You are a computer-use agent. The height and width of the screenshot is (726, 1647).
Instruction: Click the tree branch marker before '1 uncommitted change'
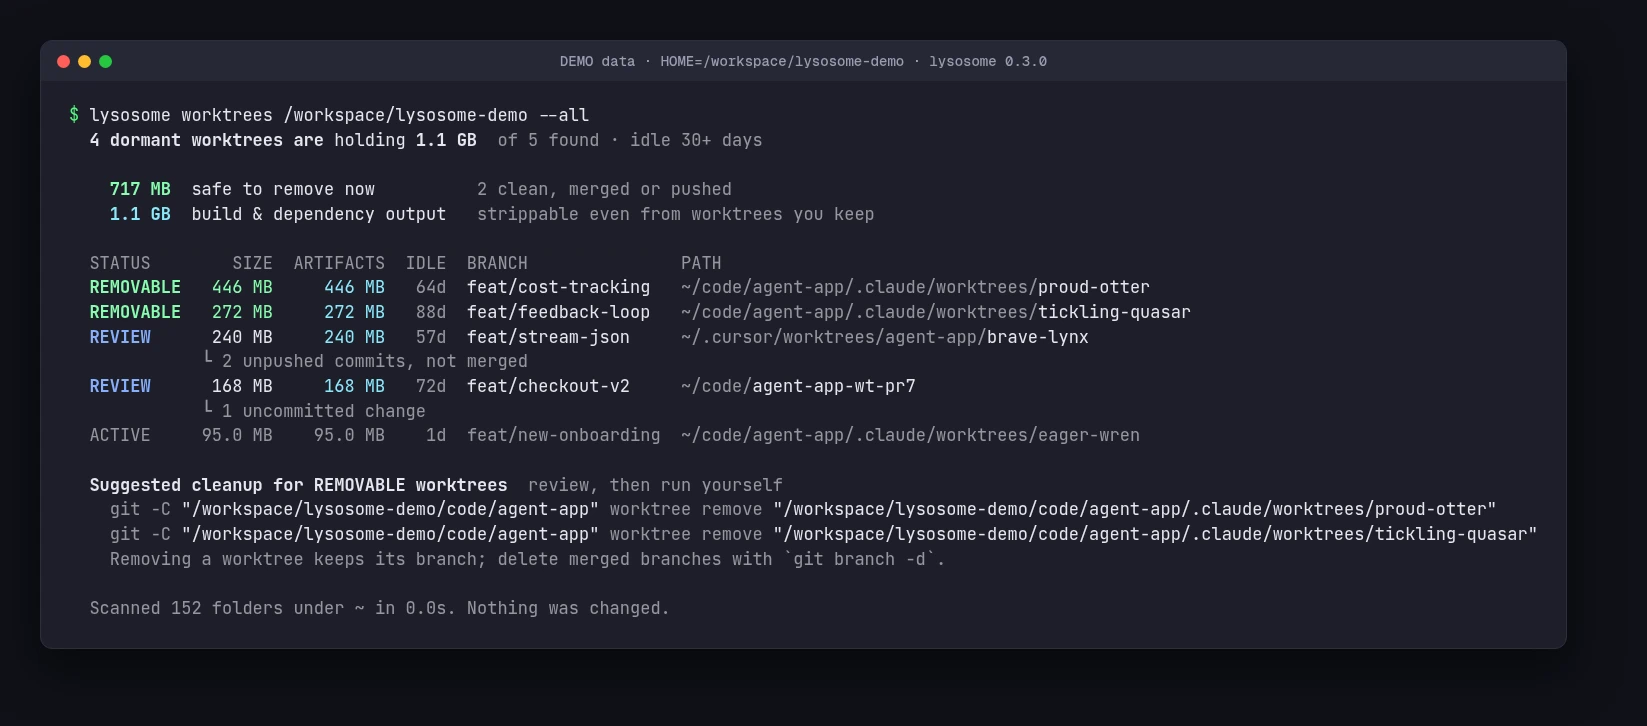tap(208, 408)
